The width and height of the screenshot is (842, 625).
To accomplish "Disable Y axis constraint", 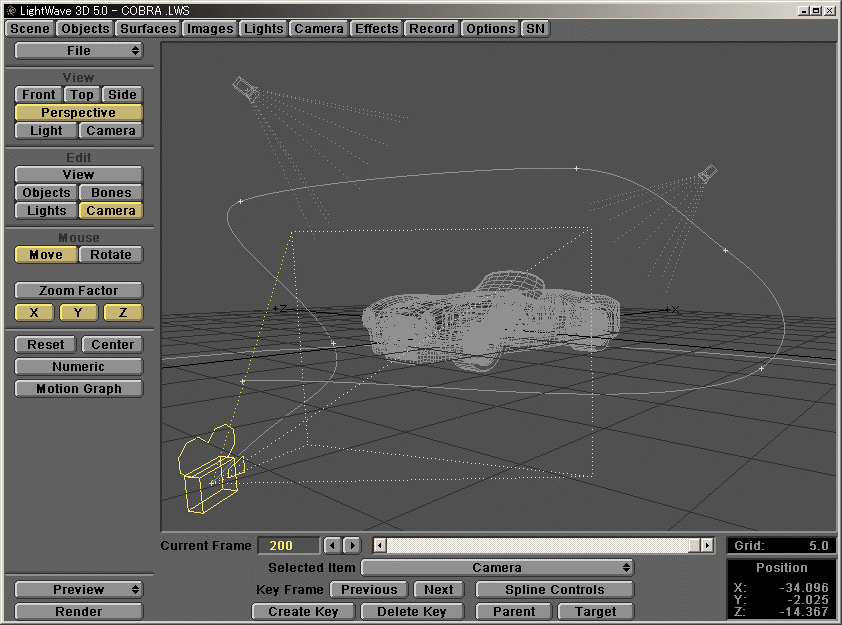I will pyautogui.click(x=66, y=312).
